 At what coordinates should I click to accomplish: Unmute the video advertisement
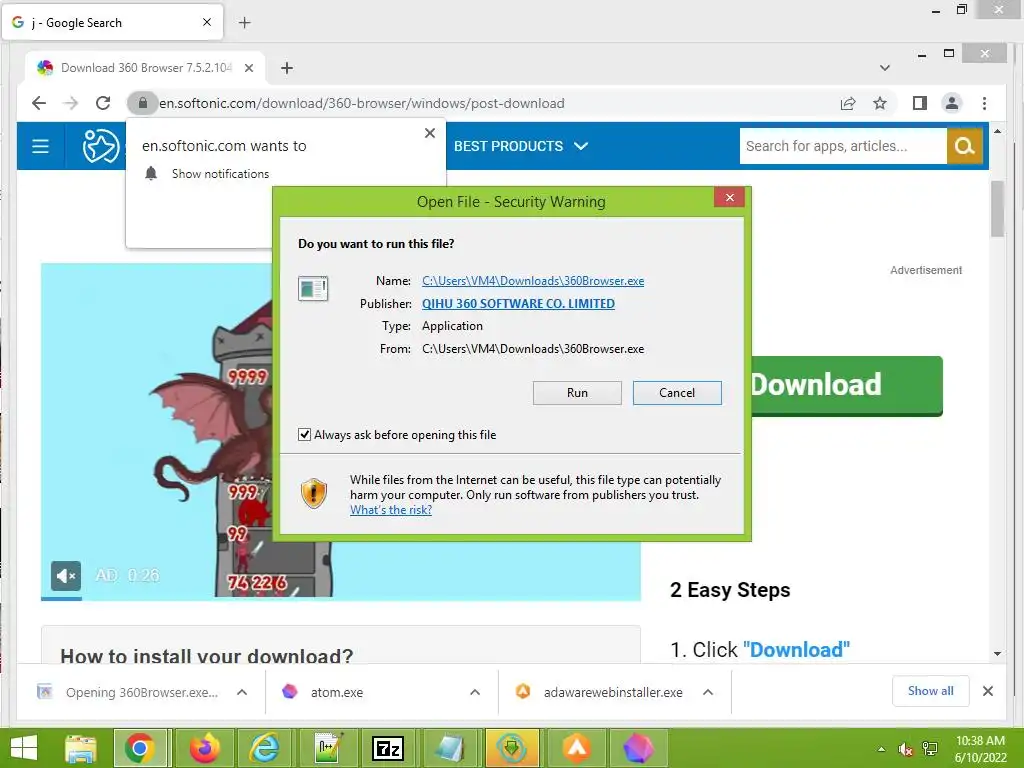tap(66, 576)
